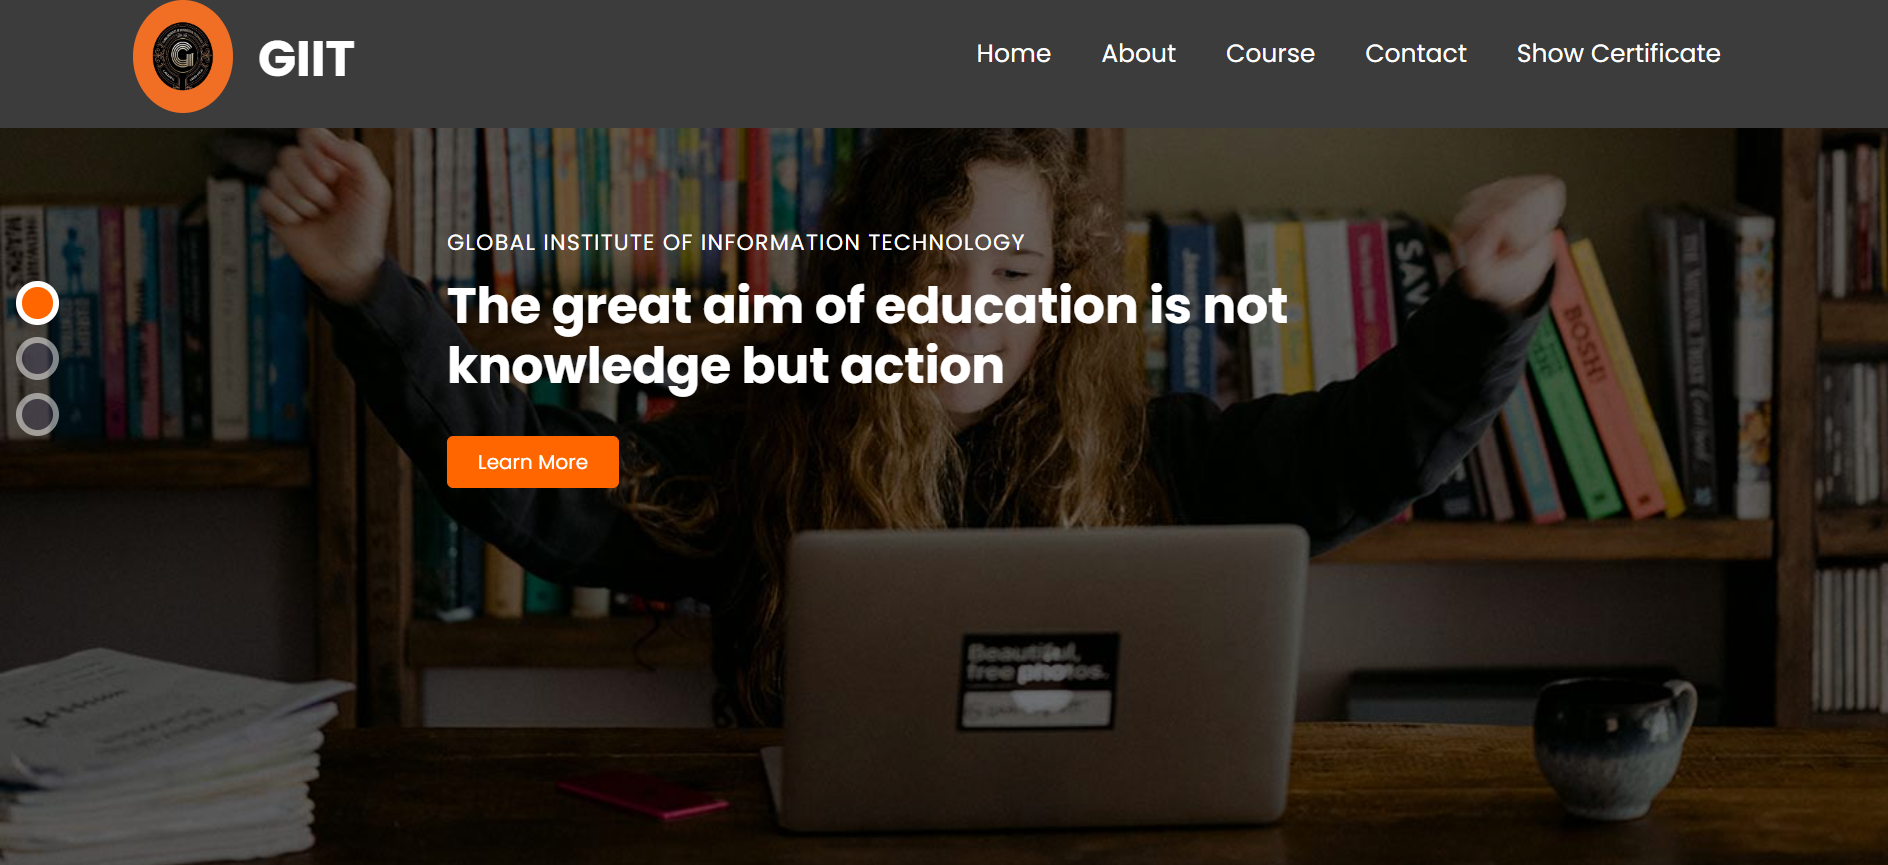The width and height of the screenshot is (1888, 865).
Task: Click the Learn More button
Action: [533, 462]
